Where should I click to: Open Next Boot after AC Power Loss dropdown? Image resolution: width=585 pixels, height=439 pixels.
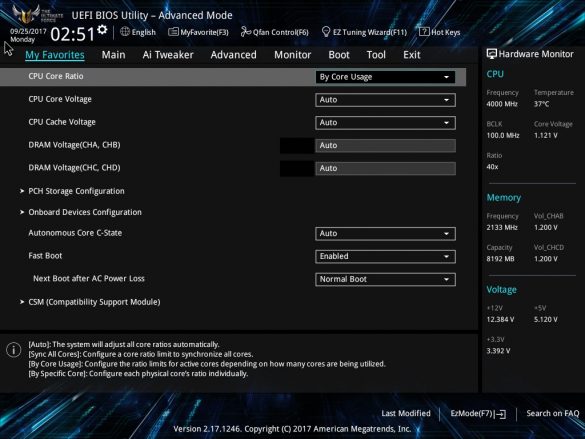385,279
